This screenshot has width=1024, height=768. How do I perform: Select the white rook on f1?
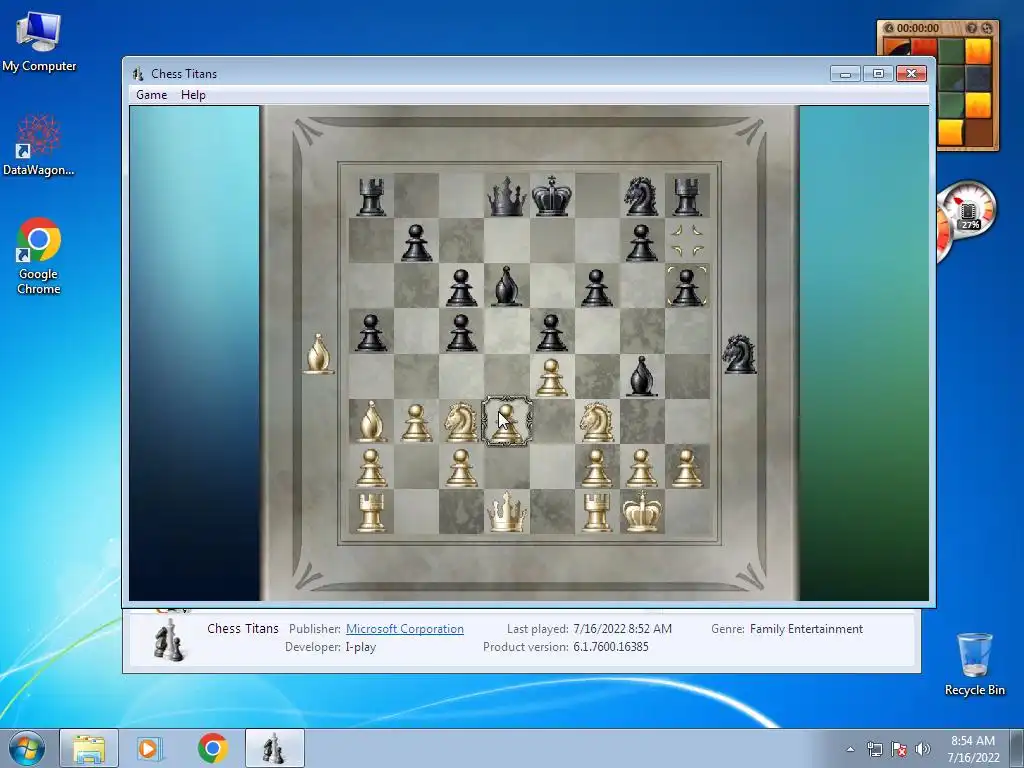[596, 513]
